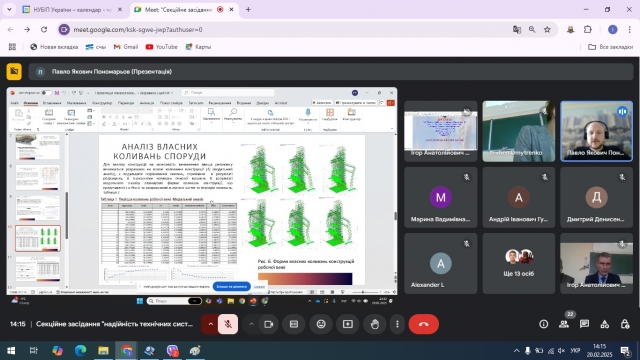
Task: Toggle the camera on in Meet
Action: [x=269, y=324]
